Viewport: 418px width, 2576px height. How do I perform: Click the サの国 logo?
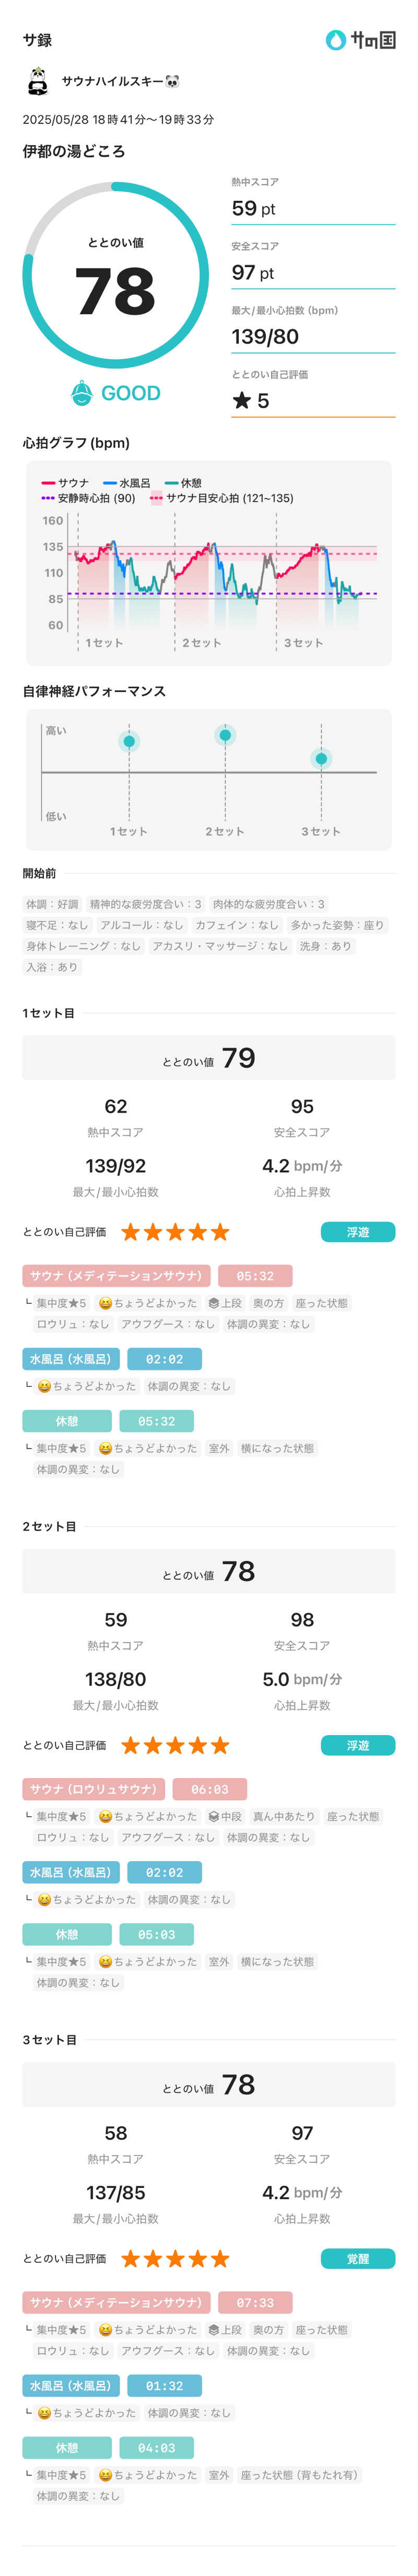(360, 40)
